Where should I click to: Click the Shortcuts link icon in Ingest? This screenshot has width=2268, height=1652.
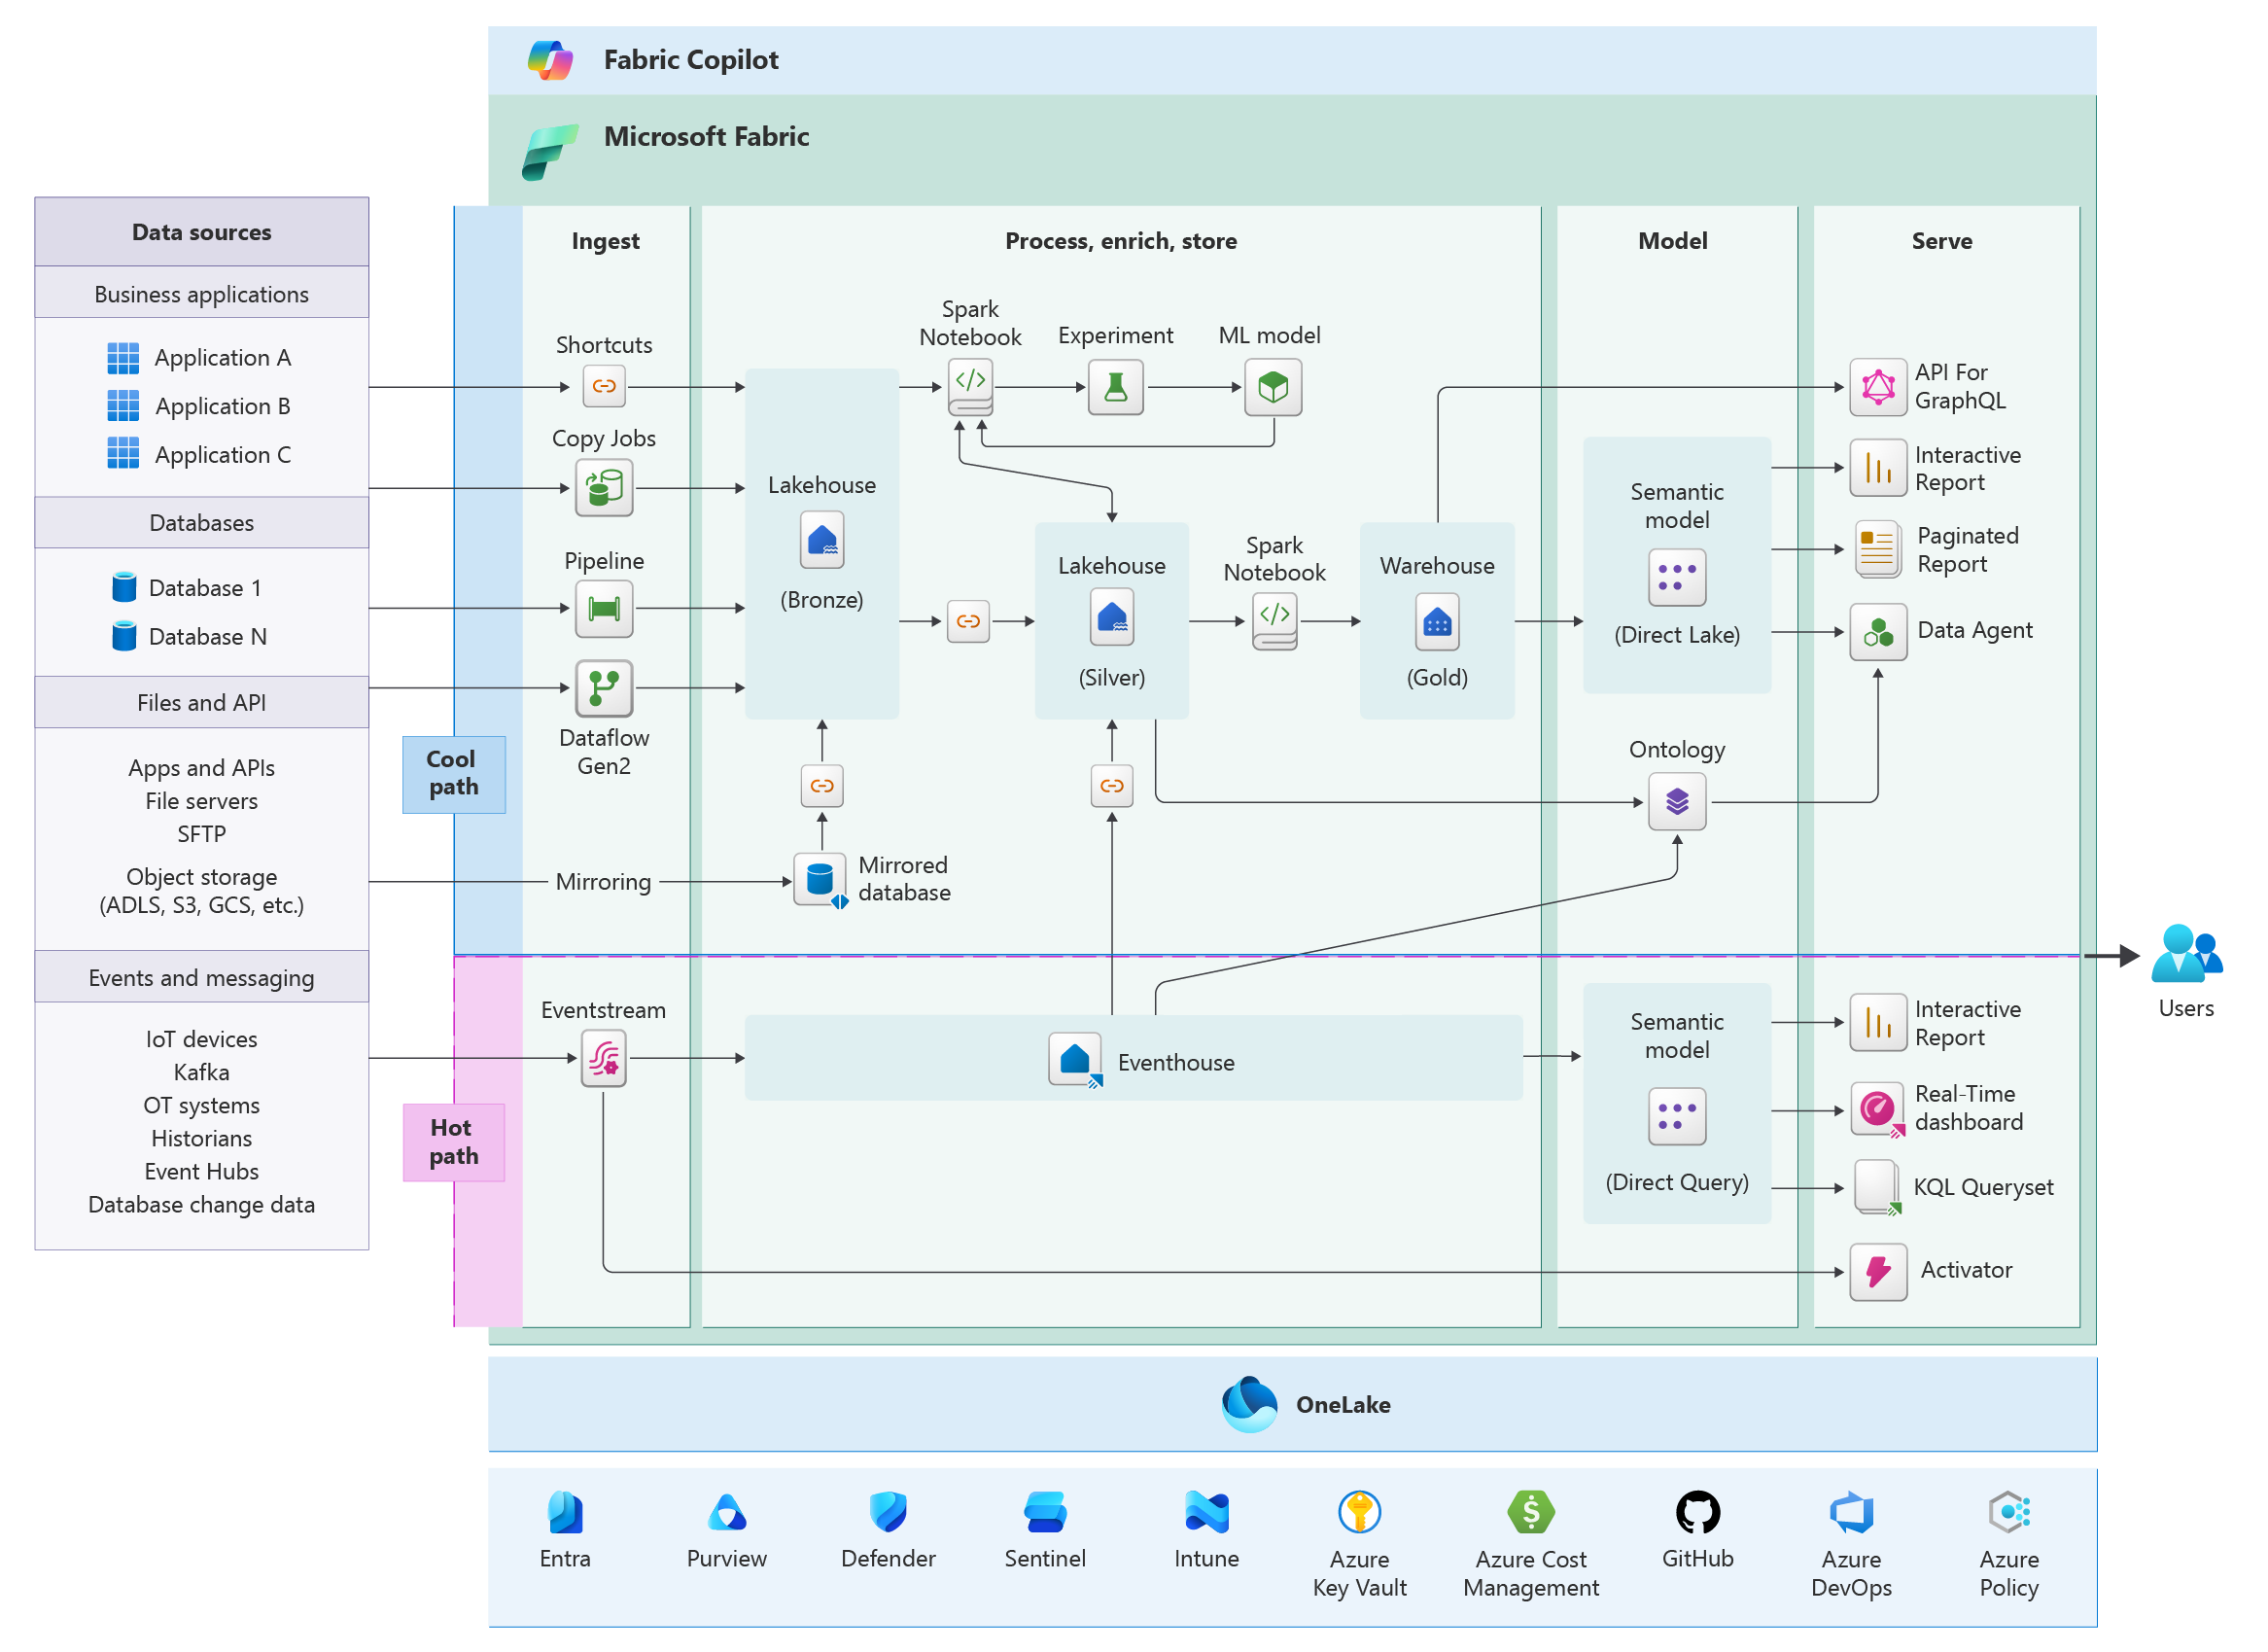point(604,386)
